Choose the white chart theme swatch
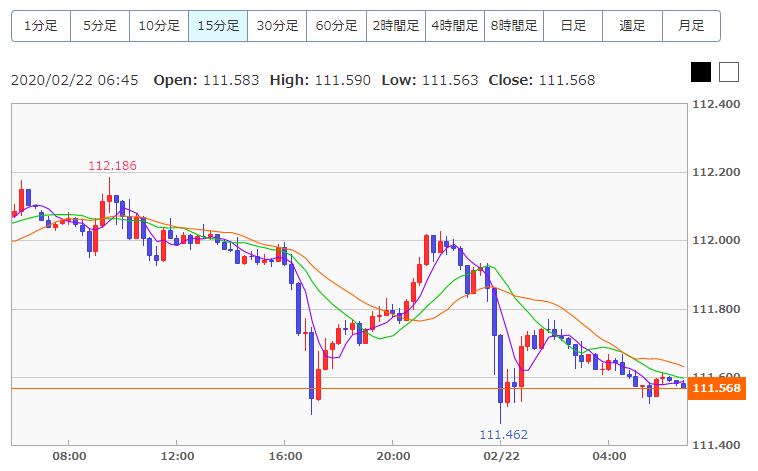Viewport: 758px width, 471px height. tap(729, 72)
